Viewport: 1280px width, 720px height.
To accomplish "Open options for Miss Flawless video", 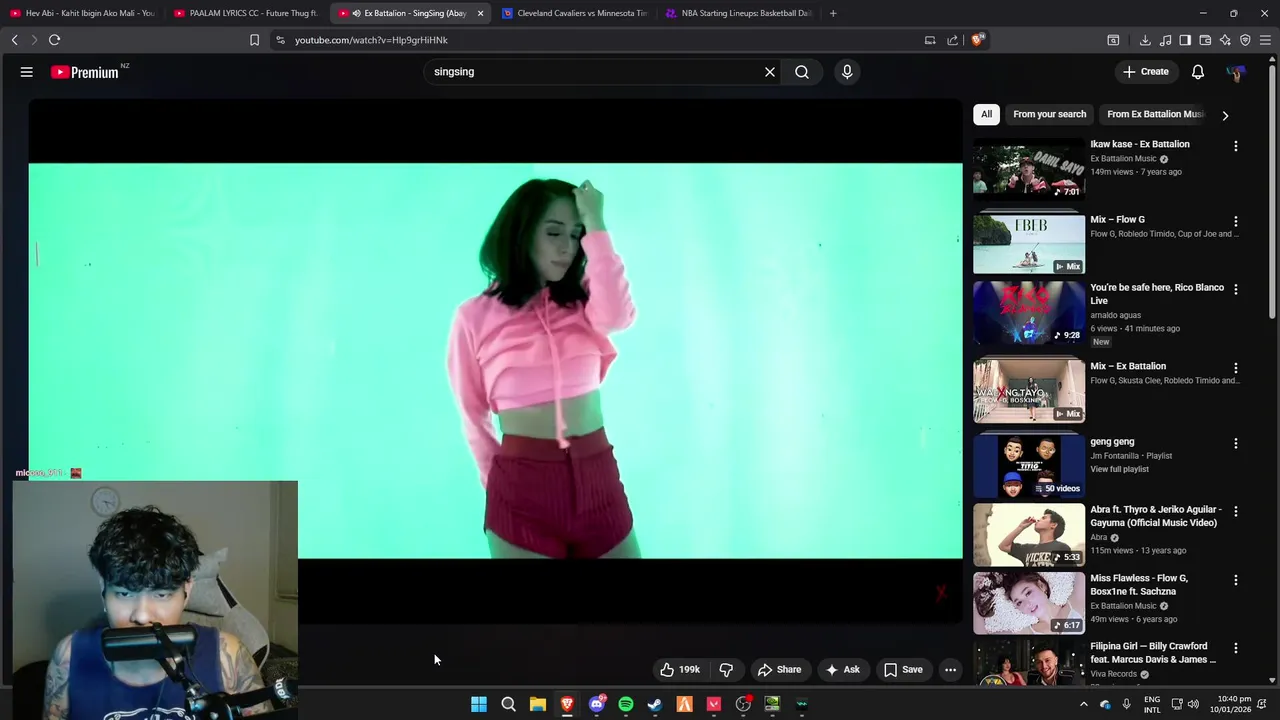I will click(1236, 580).
